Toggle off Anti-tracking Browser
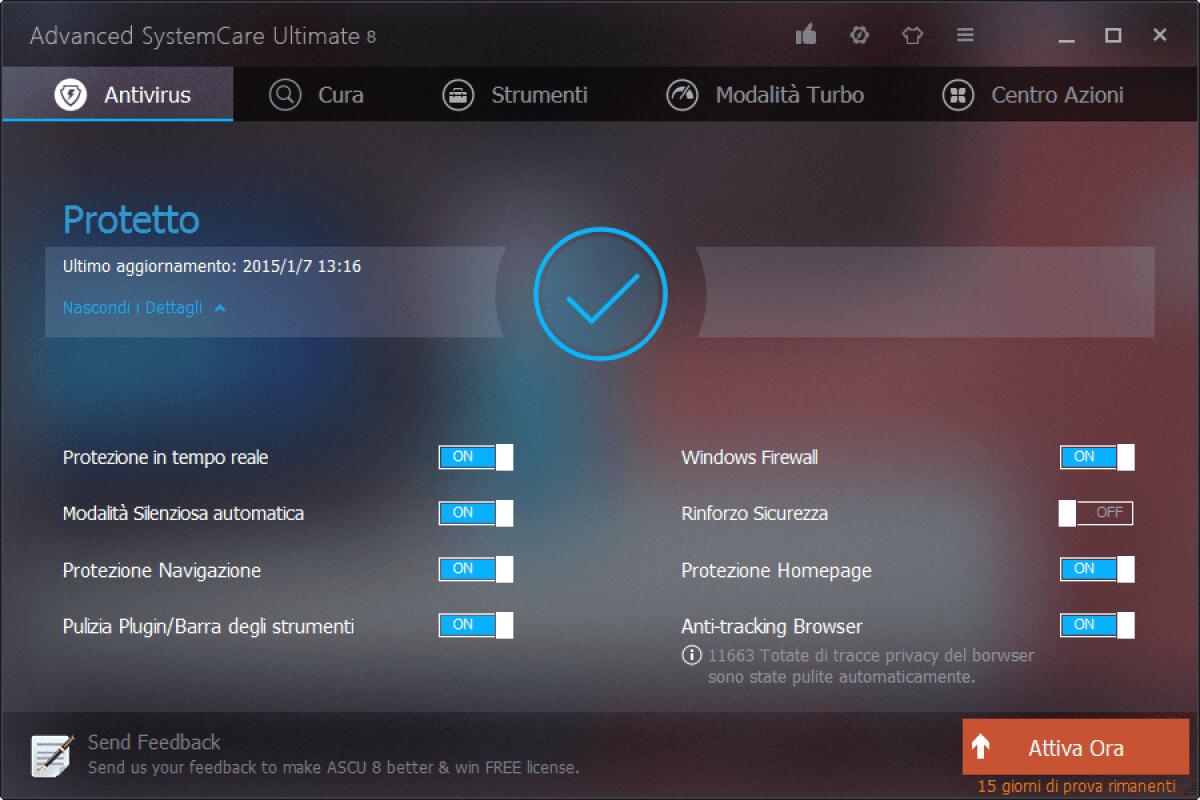The height and width of the screenshot is (800, 1200). point(1096,625)
